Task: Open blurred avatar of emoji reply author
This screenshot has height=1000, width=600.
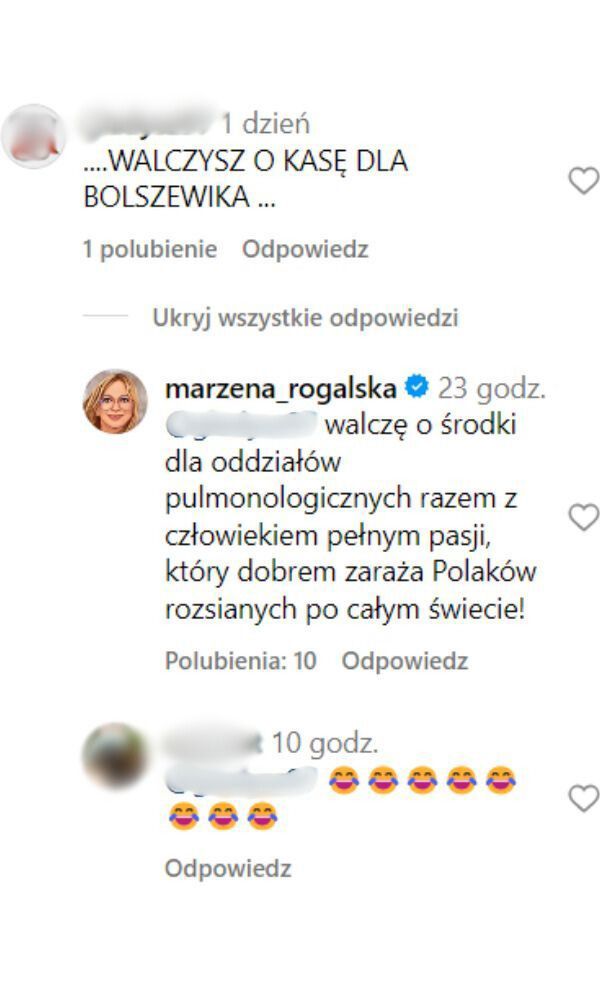Action: point(115,755)
